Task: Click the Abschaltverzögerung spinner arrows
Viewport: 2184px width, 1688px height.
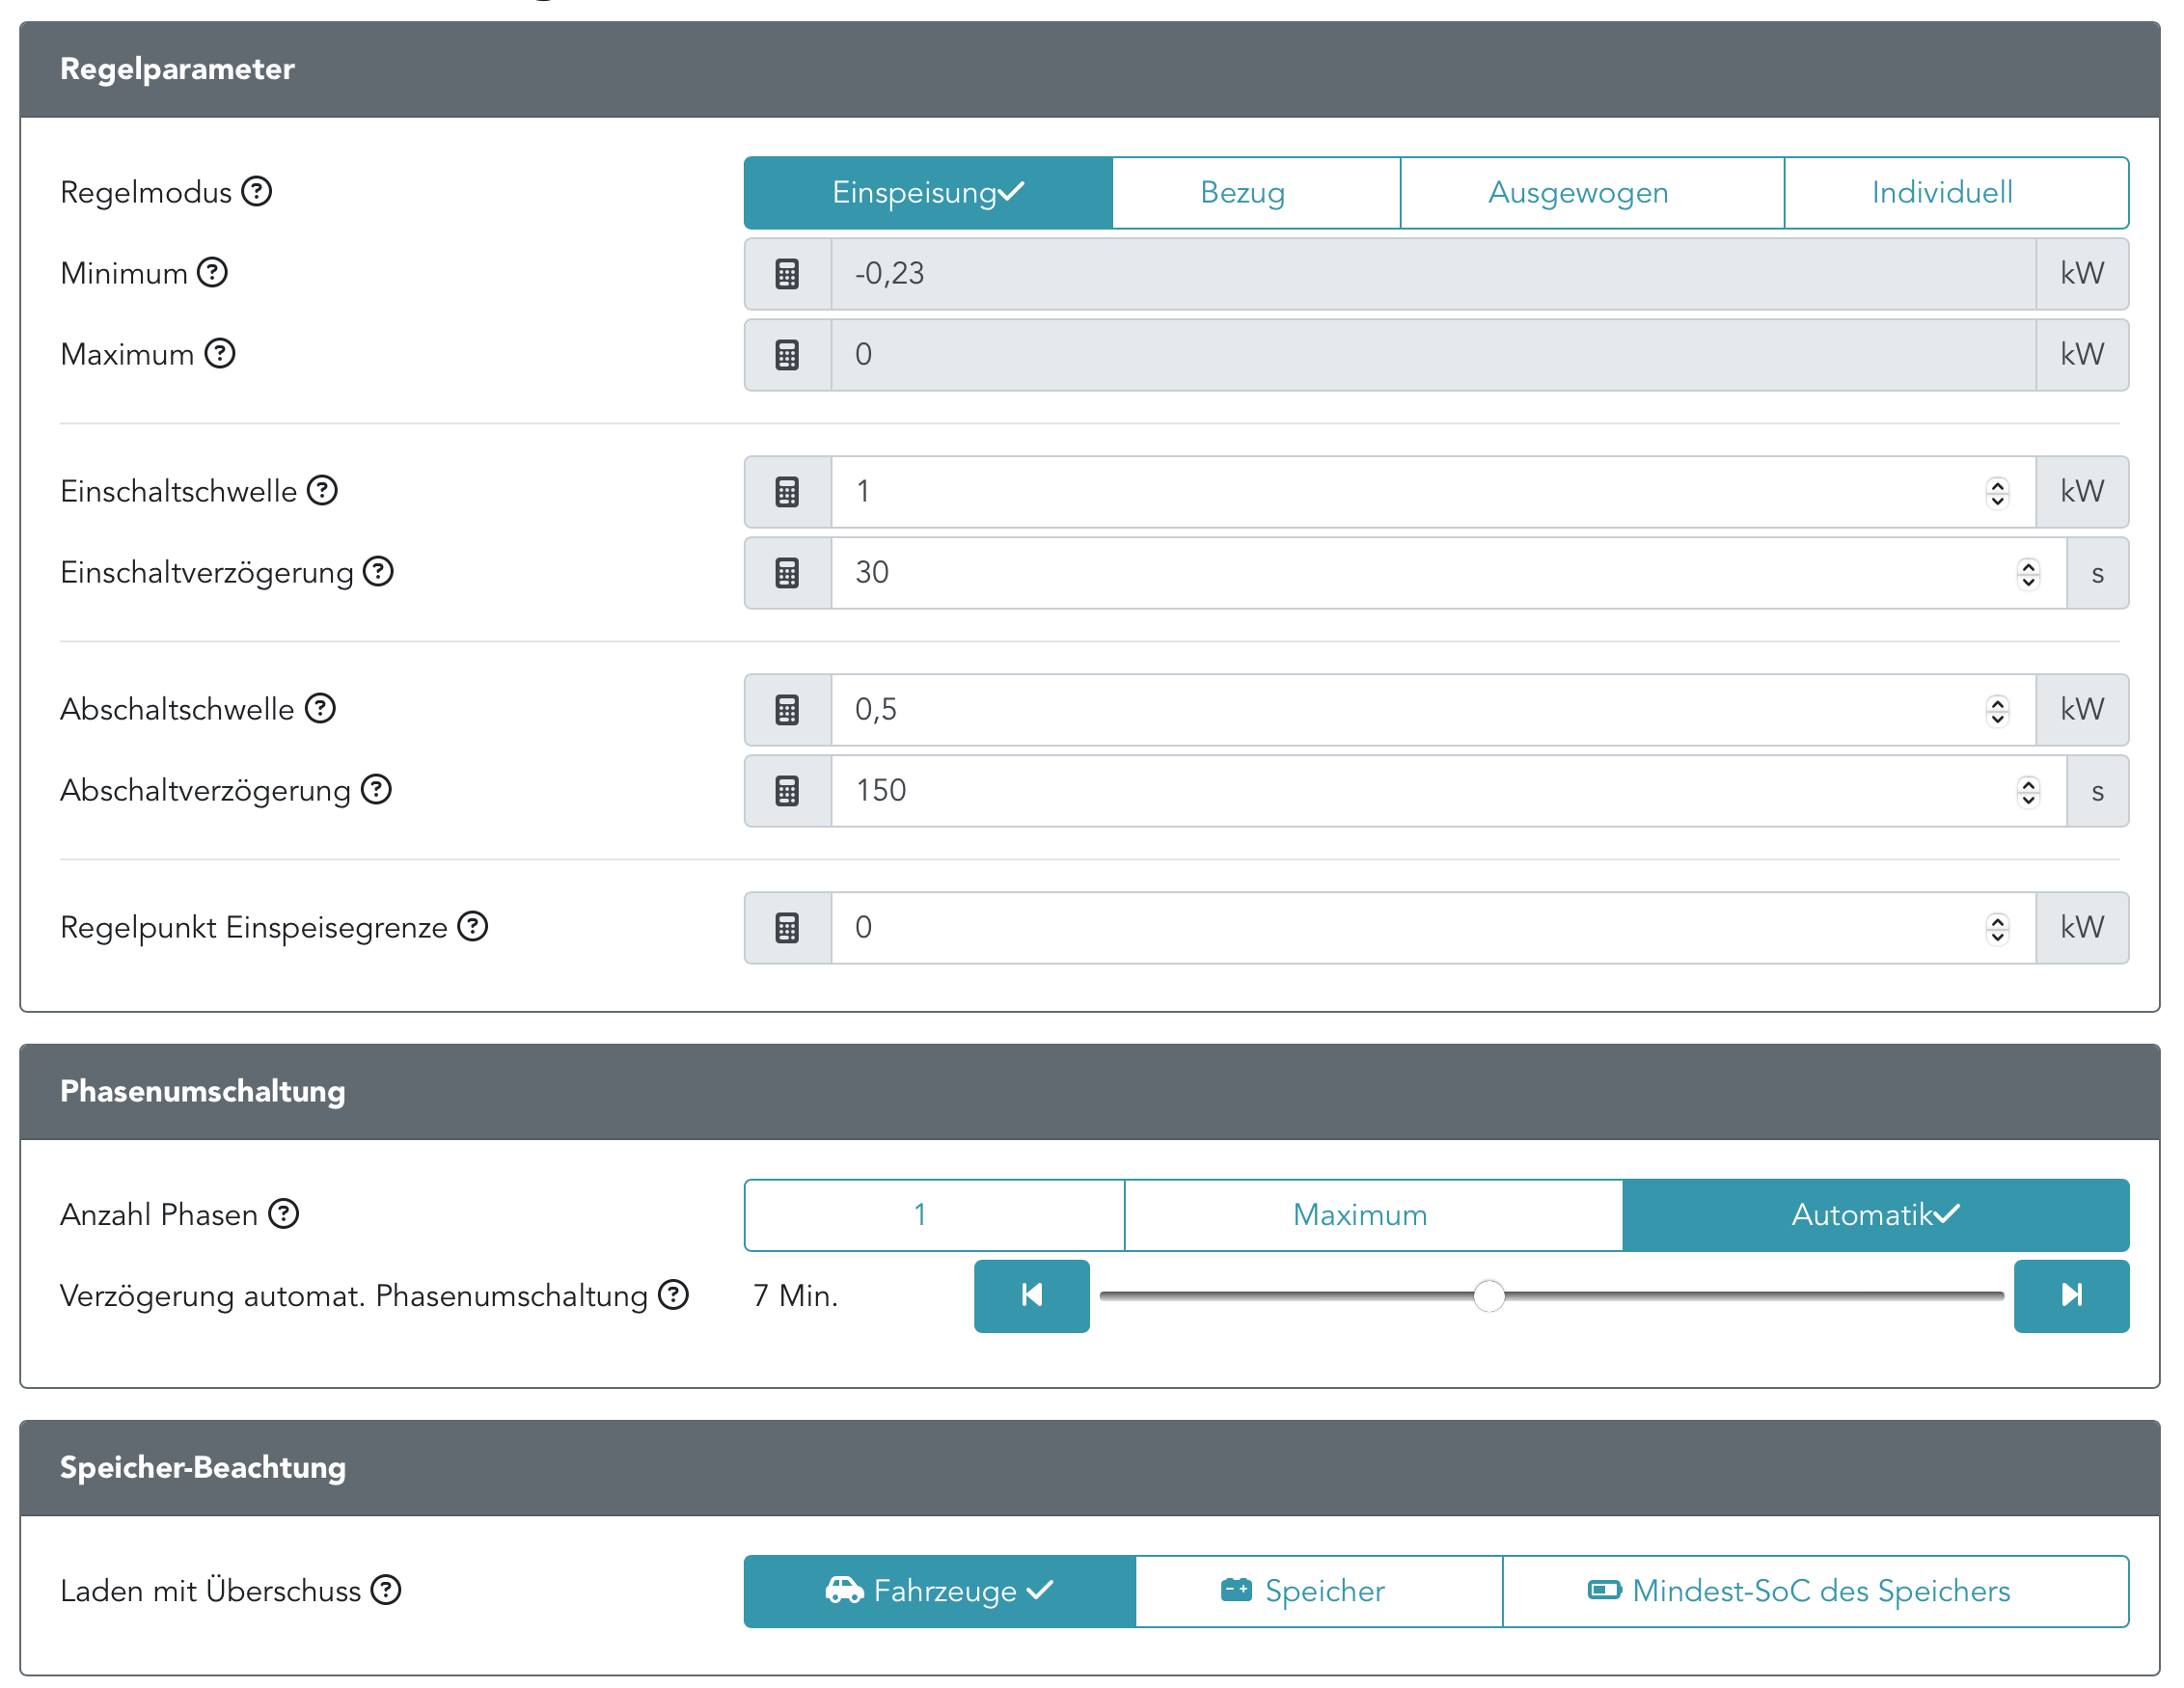Action: (2028, 791)
